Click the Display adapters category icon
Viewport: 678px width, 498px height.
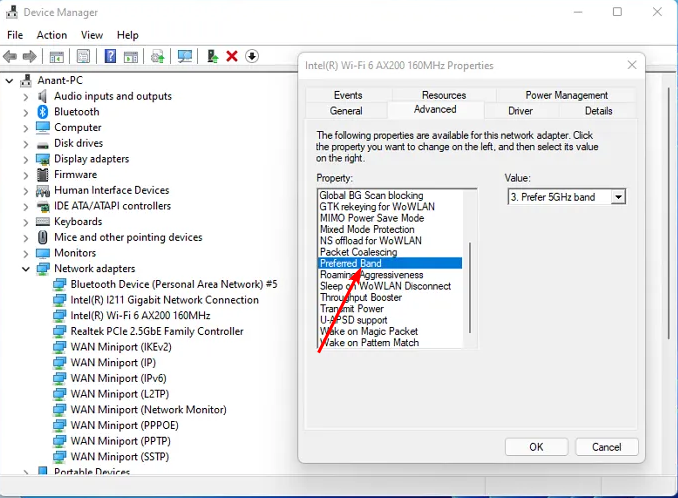[43, 159]
